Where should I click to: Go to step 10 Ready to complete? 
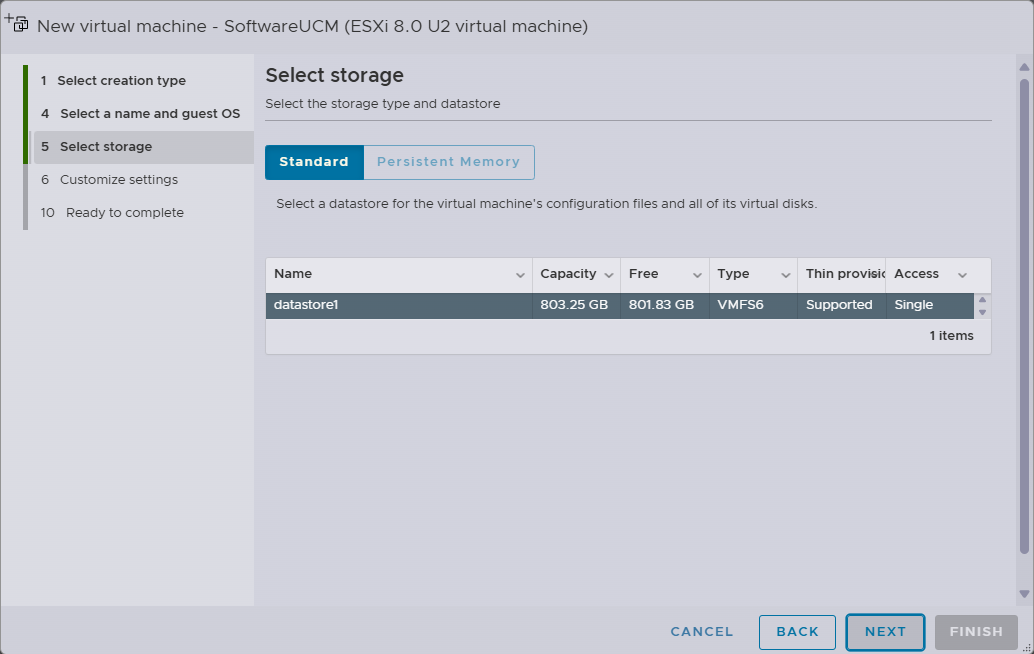(112, 212)
